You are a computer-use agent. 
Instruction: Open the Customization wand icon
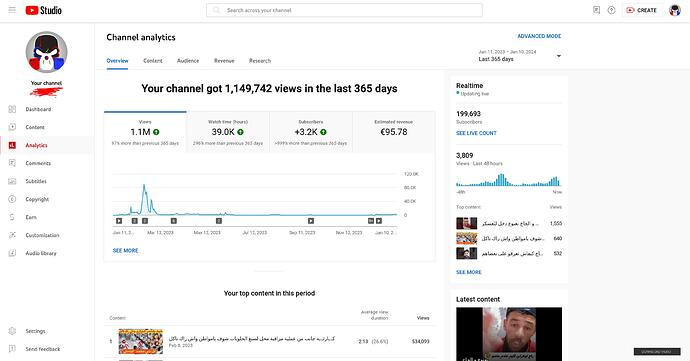(x=12, y=235)
